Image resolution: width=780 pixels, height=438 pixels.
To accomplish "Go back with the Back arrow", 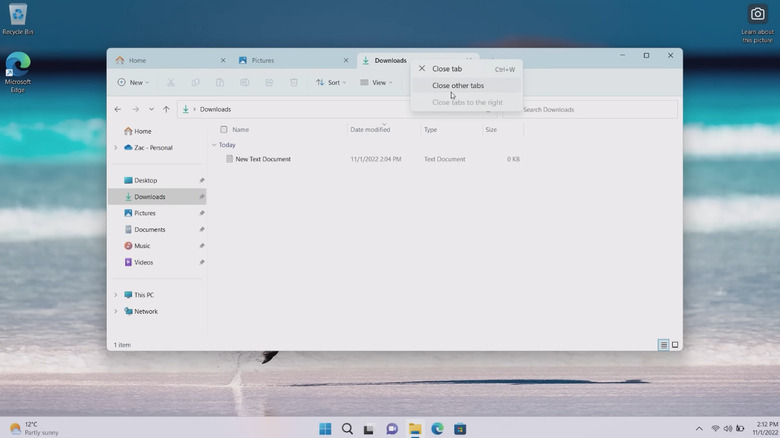I will tap(118, 109).
